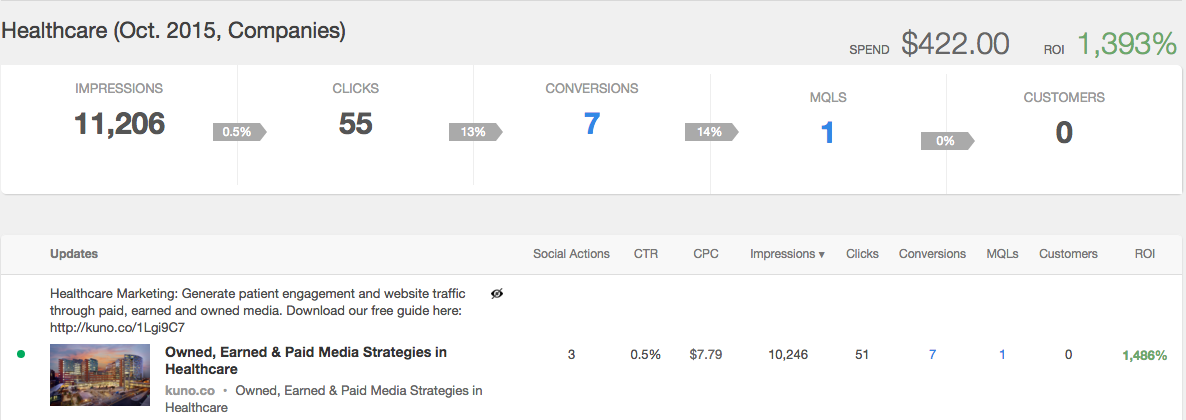Image resolution: width=1186 pixels, height=420 pixels.
Task: Click the 1 MQLs value in row
Action: coord(1002,354)
